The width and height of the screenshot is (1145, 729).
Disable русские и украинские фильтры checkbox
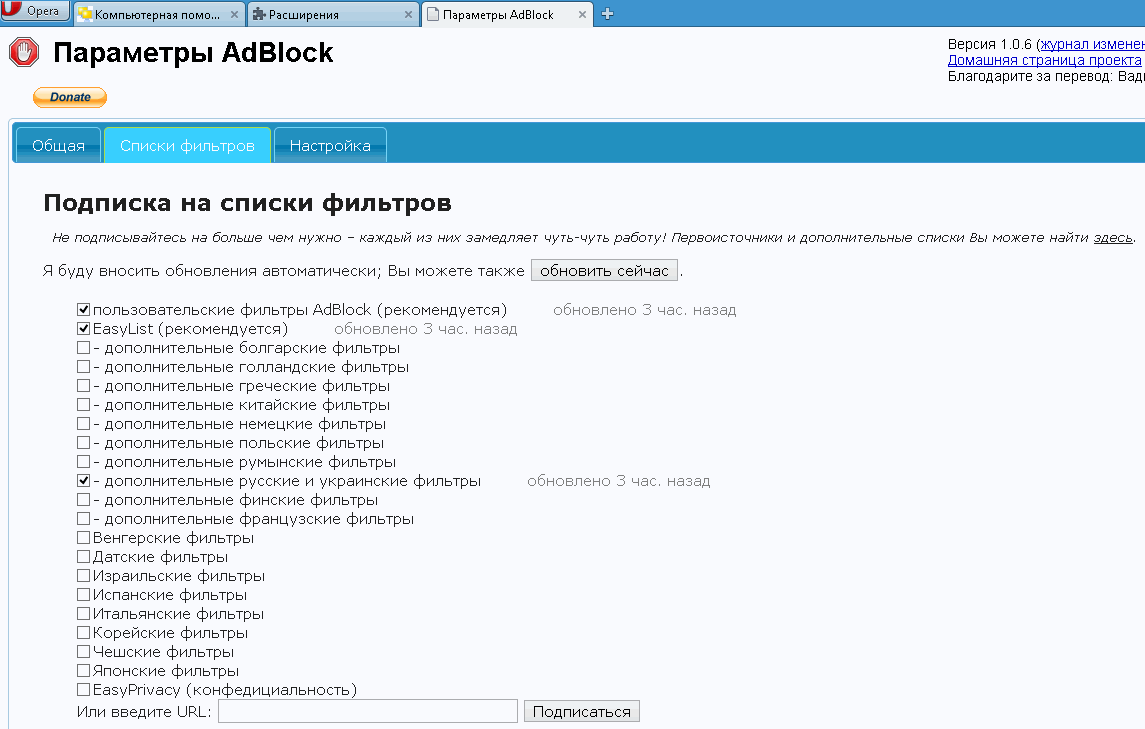pos(84,481)
